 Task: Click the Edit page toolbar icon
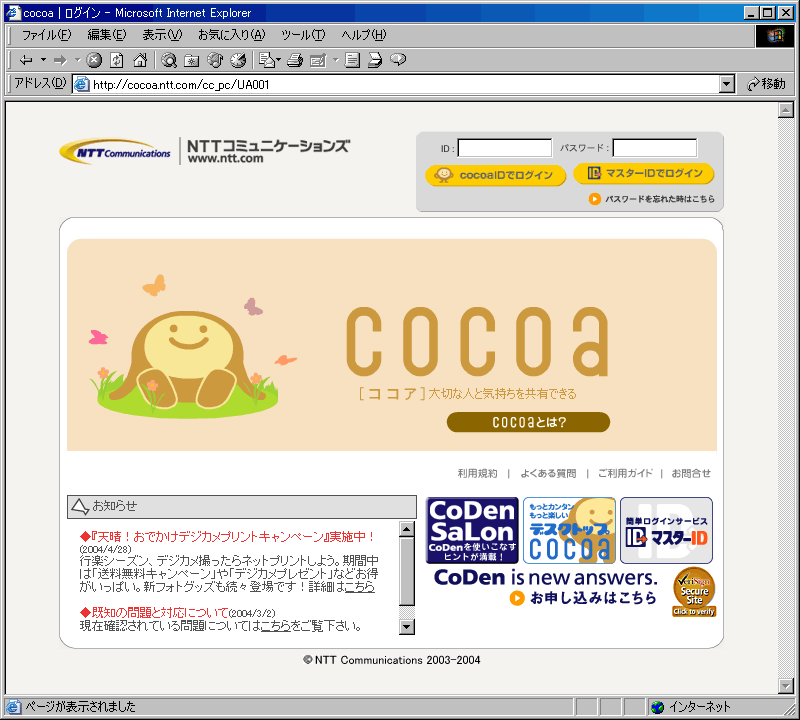(318, 60)
